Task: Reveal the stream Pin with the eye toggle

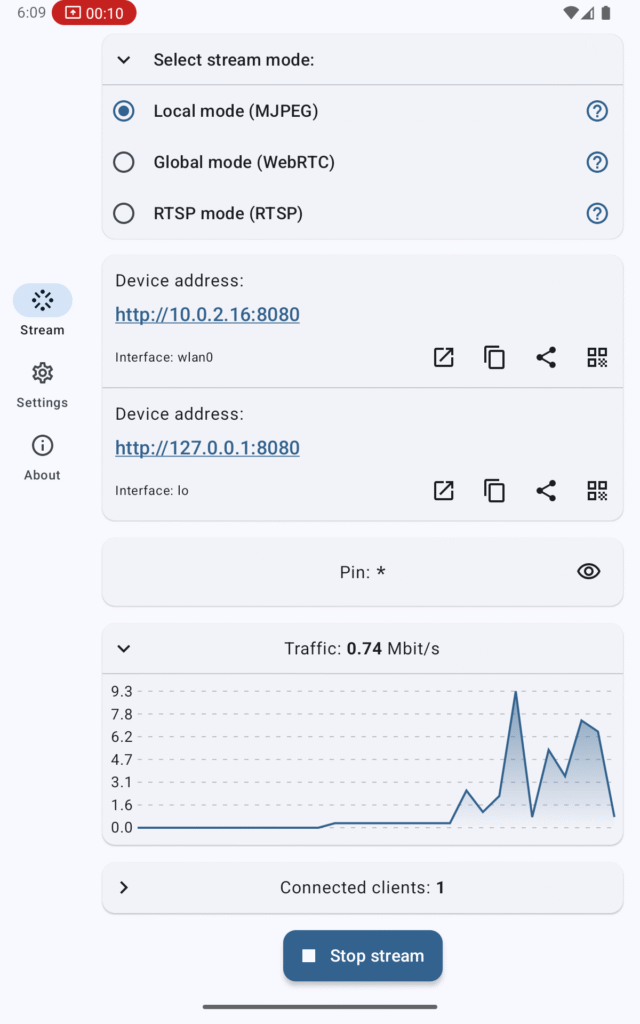Action: 589,571
